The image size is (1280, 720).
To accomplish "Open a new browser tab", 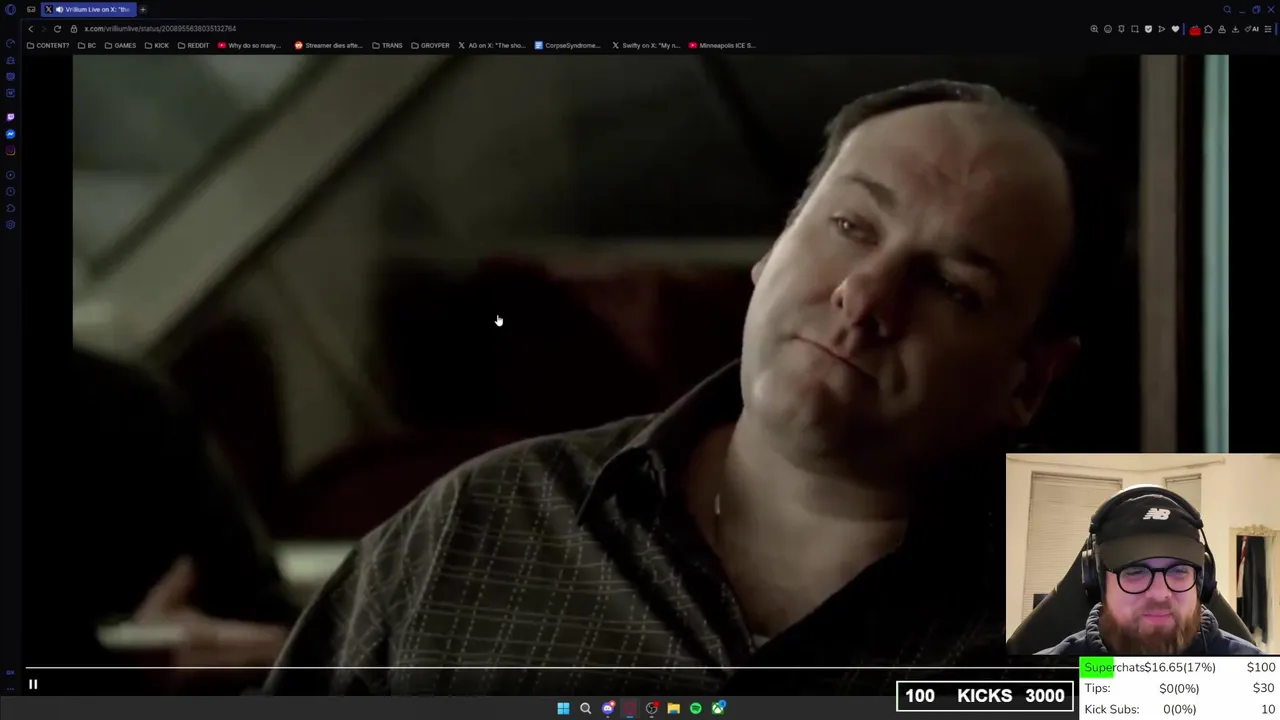I will (x=143, y=9).
